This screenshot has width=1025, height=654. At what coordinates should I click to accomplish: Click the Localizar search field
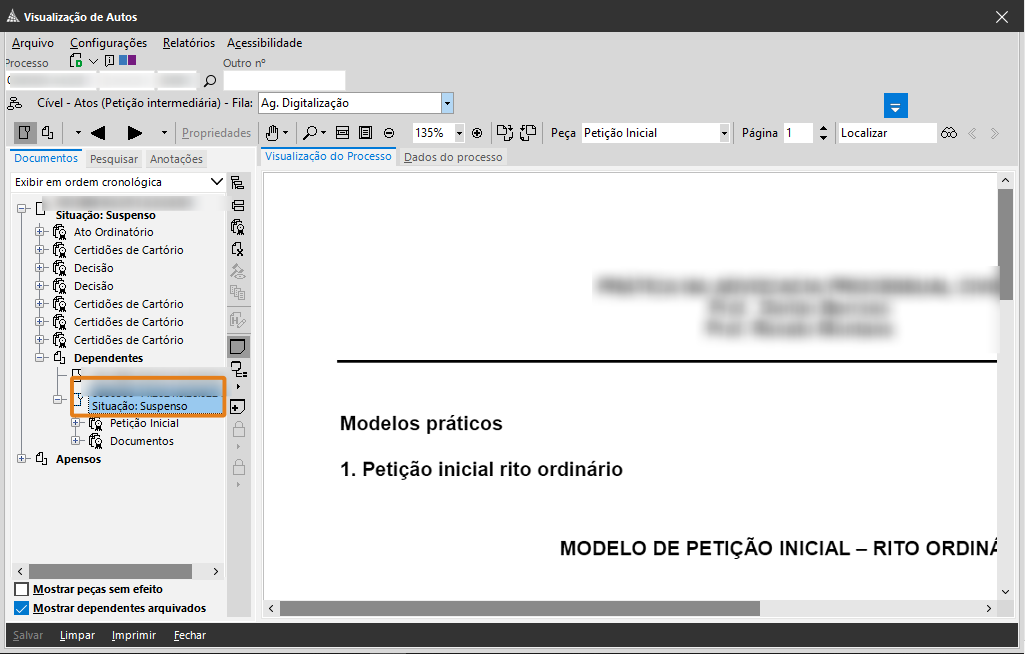tap(886, 133)
